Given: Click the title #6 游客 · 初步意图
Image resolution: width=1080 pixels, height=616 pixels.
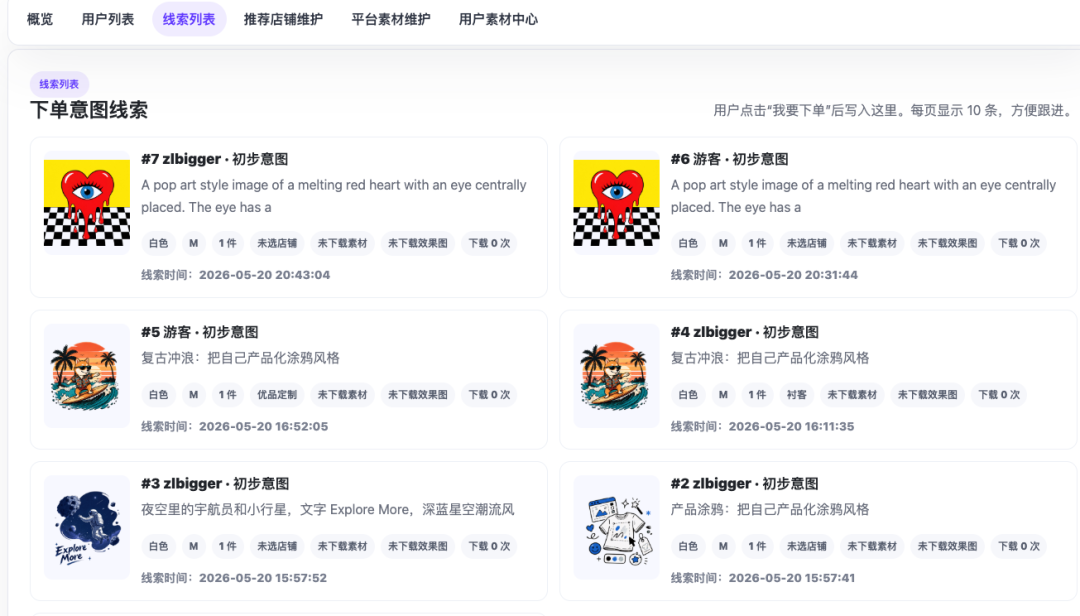Looking at the screenshot, I should coord(729,159).
